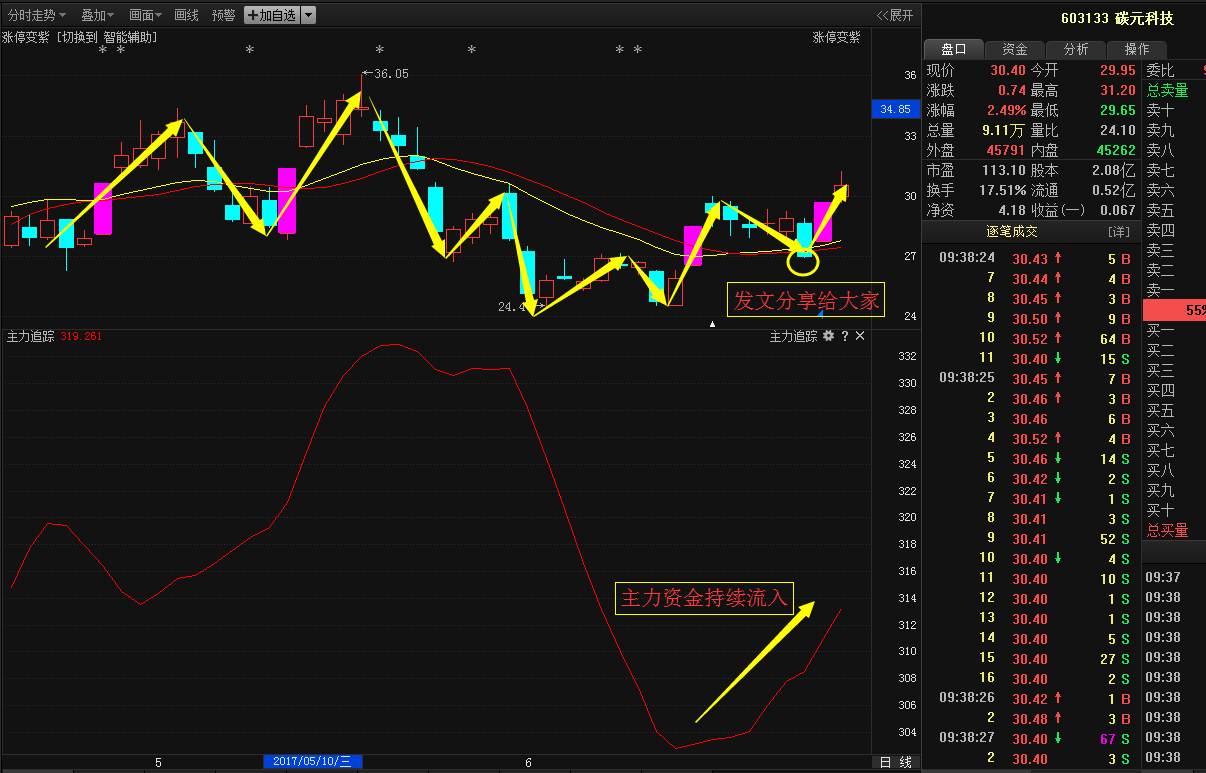Click the yellow circle annotation on candlestick
Image resolution: width=1206 pixels, height=773 pixels.
(x=803, y=262)
